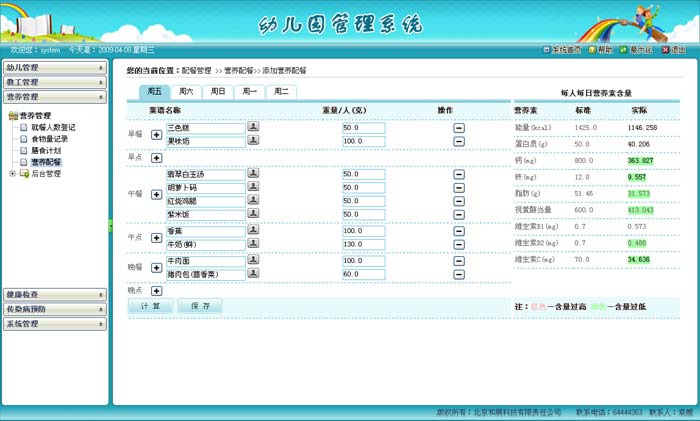Add a dish to 早餐 with plus icon
The image size is (700, 421).
(x=156, y=134)
